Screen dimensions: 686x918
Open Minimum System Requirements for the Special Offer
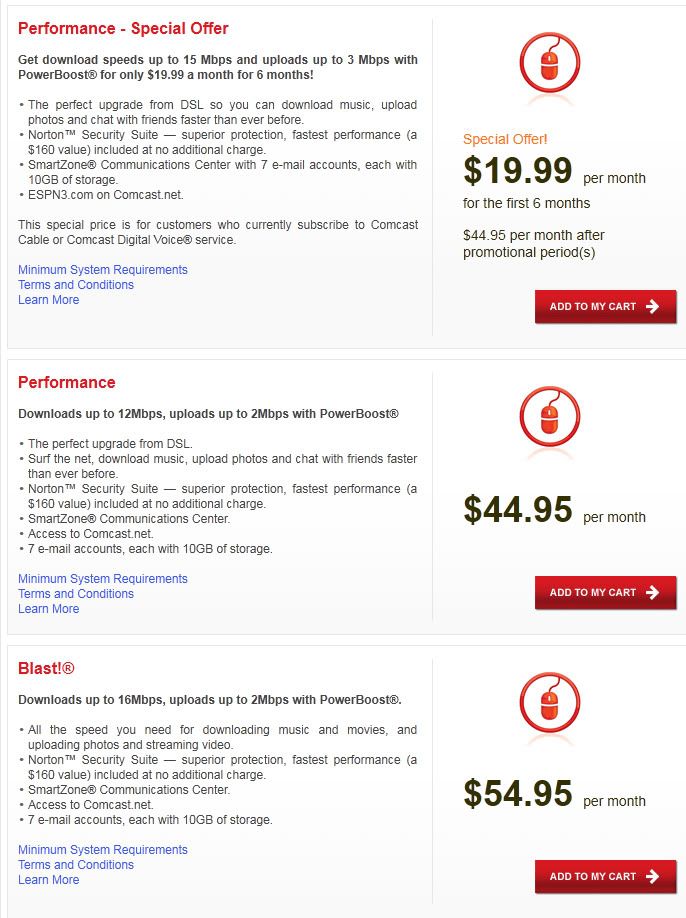[x=102, y=270]
